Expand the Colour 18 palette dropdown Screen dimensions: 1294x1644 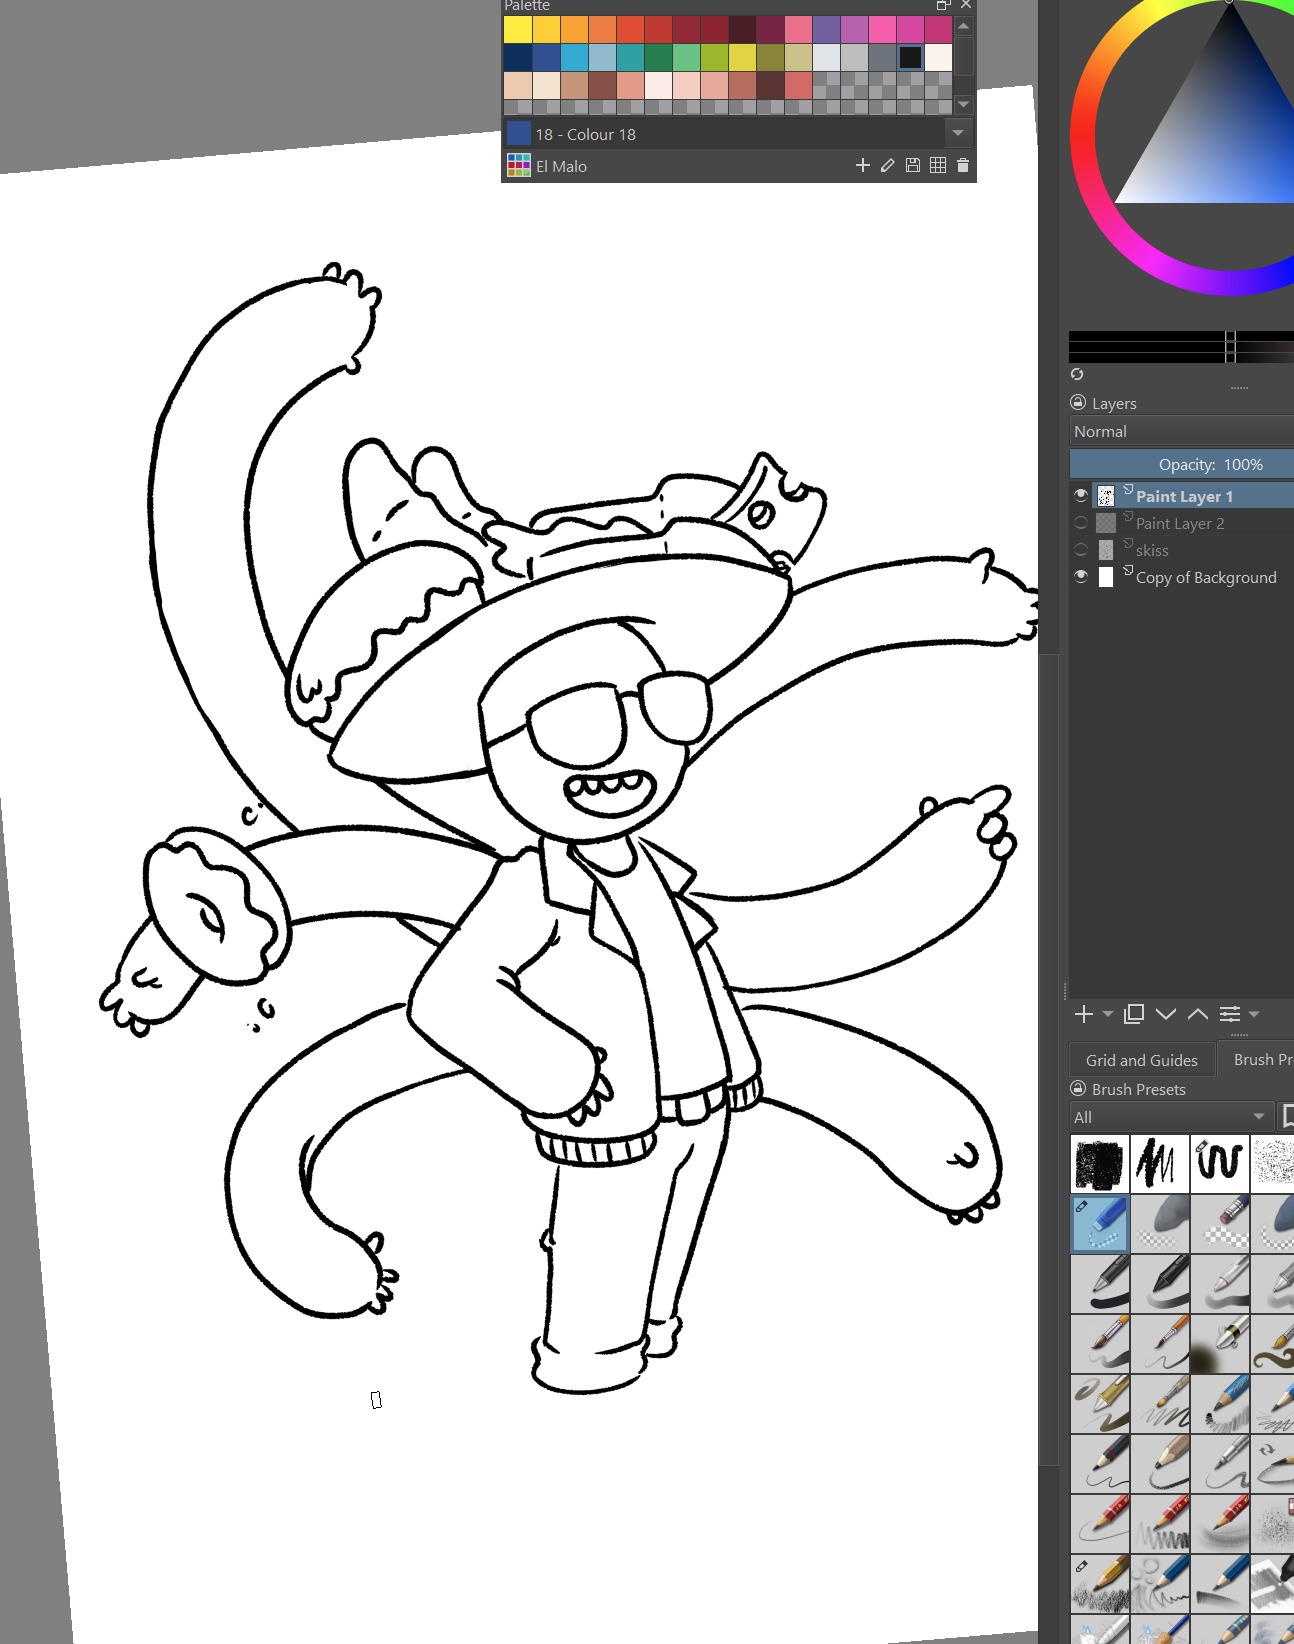click(x=957, y=133)
